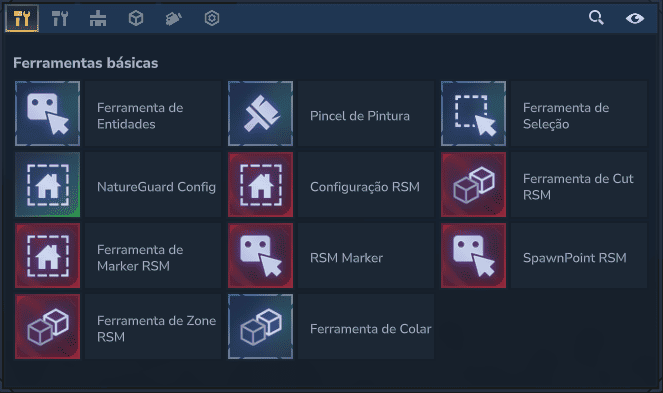Screen dimensions: 663x393
Task: Select the Ferramenta de Zone RSM cubes icon
Action: click(x=47, y=327)
